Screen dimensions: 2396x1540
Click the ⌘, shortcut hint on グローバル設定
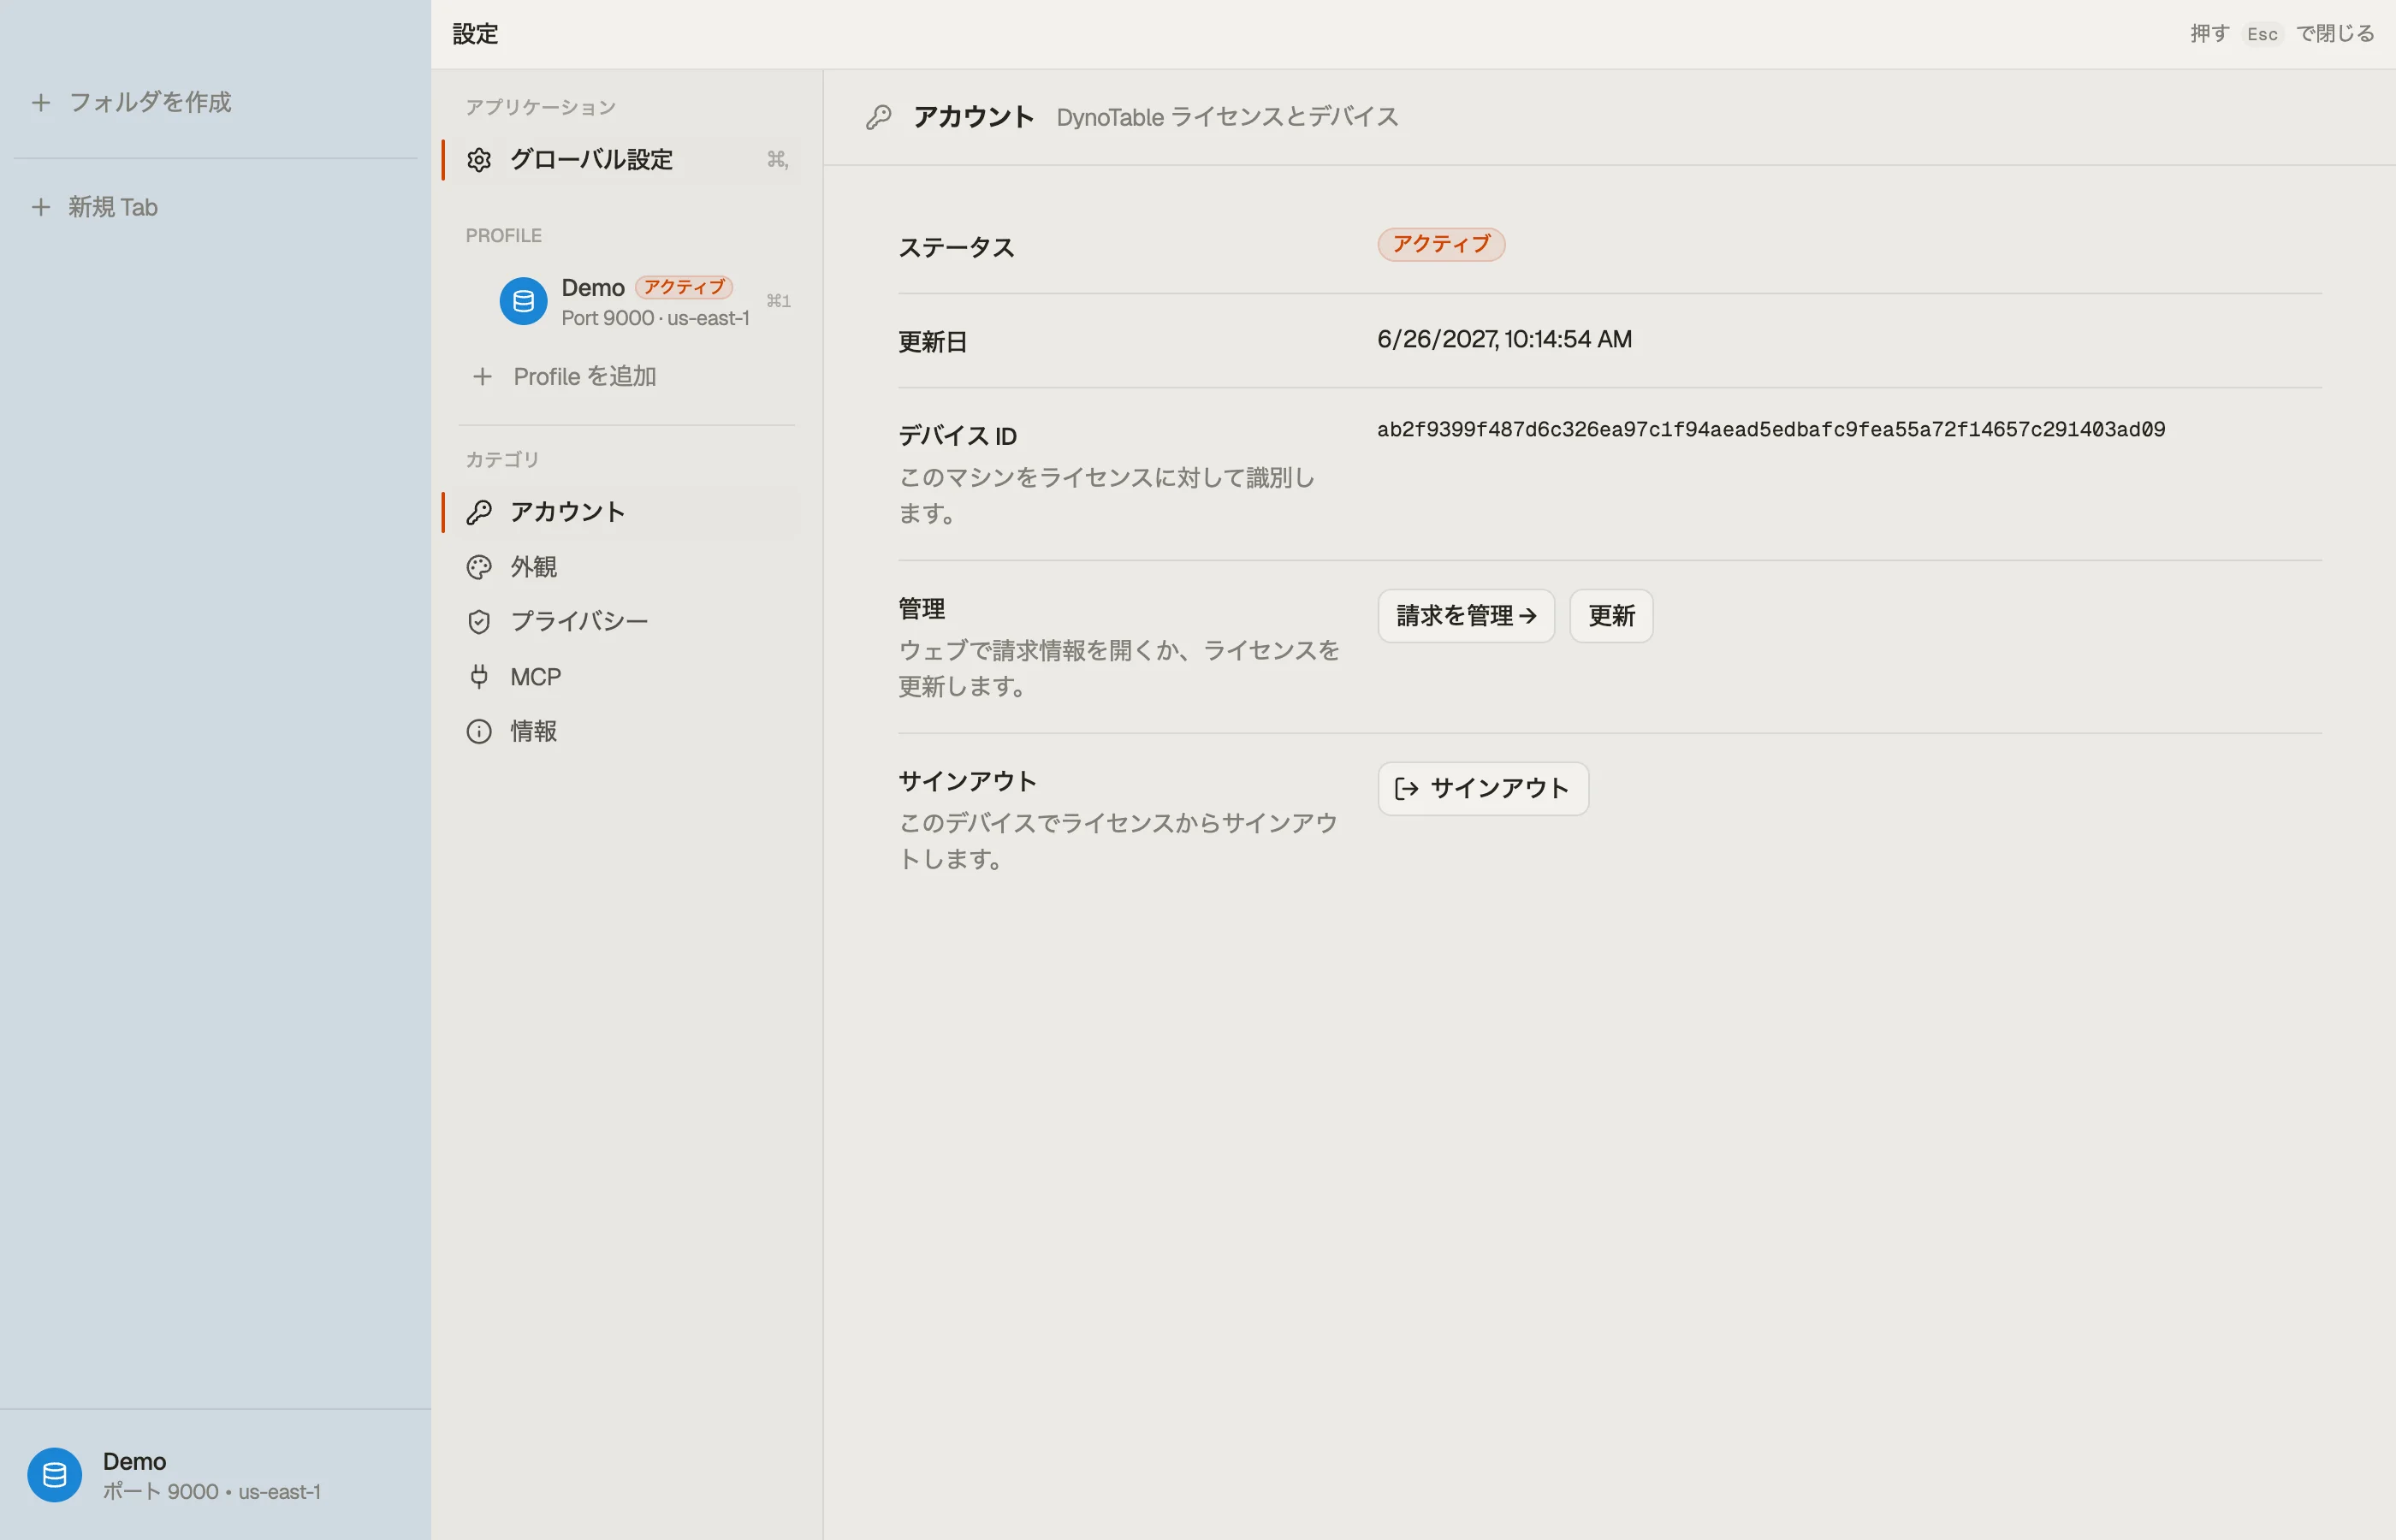[777, 160]
